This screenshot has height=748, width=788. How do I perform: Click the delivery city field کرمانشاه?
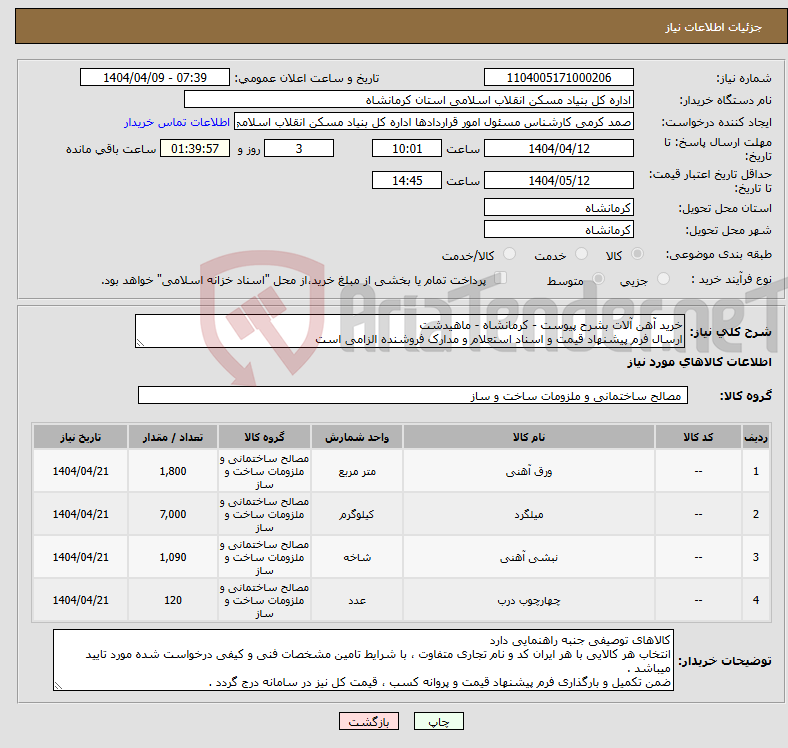point(558,229)
